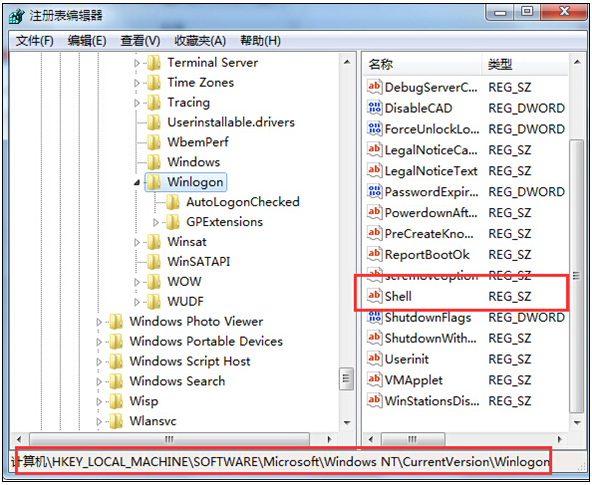The image size is (592, 485).
Task: Click the PasswordExpir... DWORD icon
Action: [374, 191]
